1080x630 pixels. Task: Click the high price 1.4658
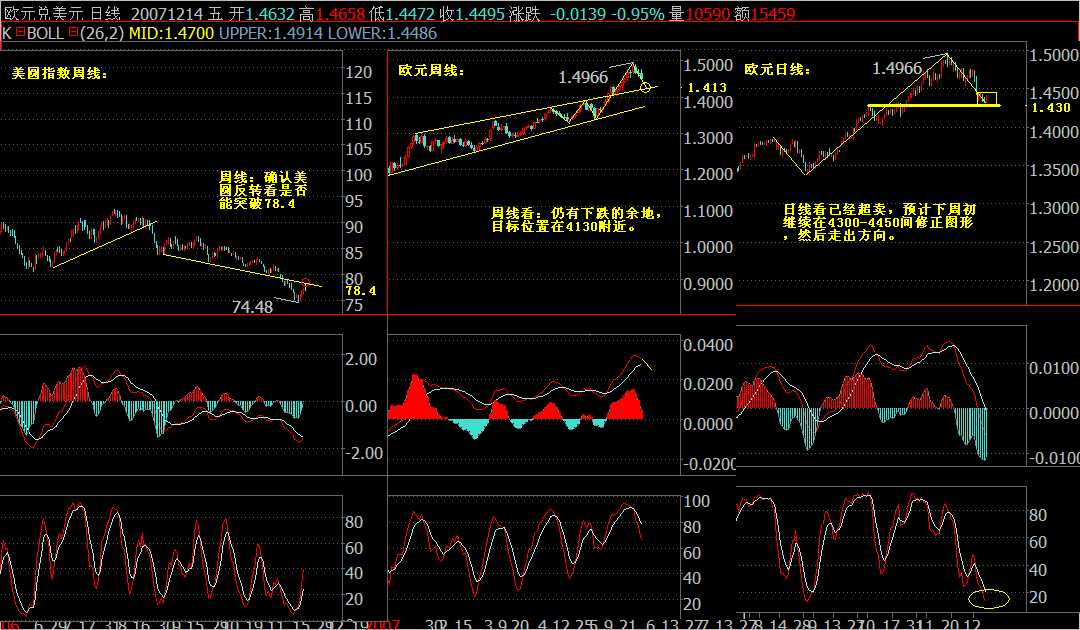pos(340,14)
